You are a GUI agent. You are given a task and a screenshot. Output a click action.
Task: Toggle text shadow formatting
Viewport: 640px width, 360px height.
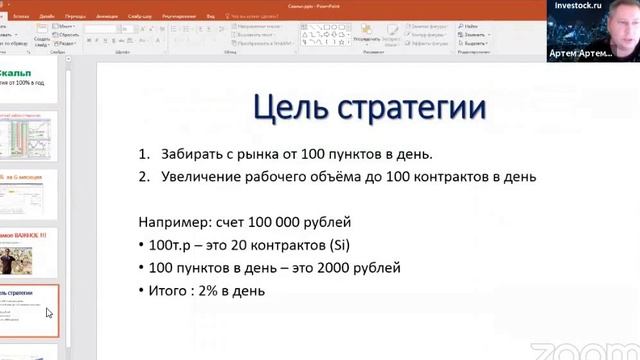coord(113,40)
